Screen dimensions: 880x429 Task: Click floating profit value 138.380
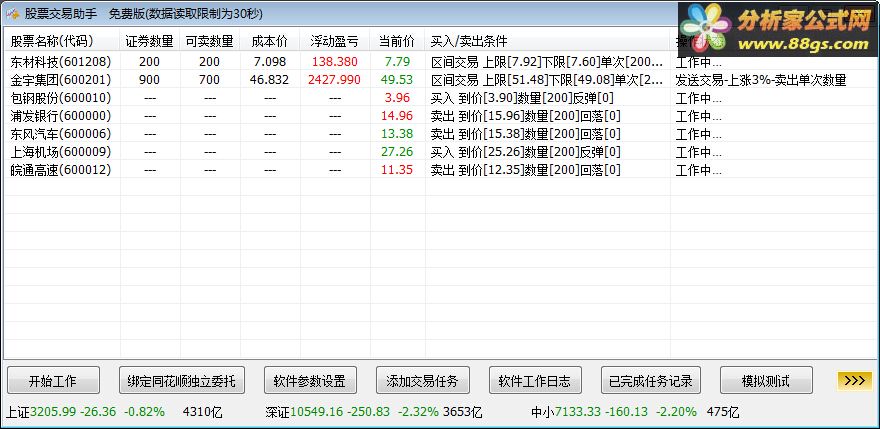[x=334, y=62]
